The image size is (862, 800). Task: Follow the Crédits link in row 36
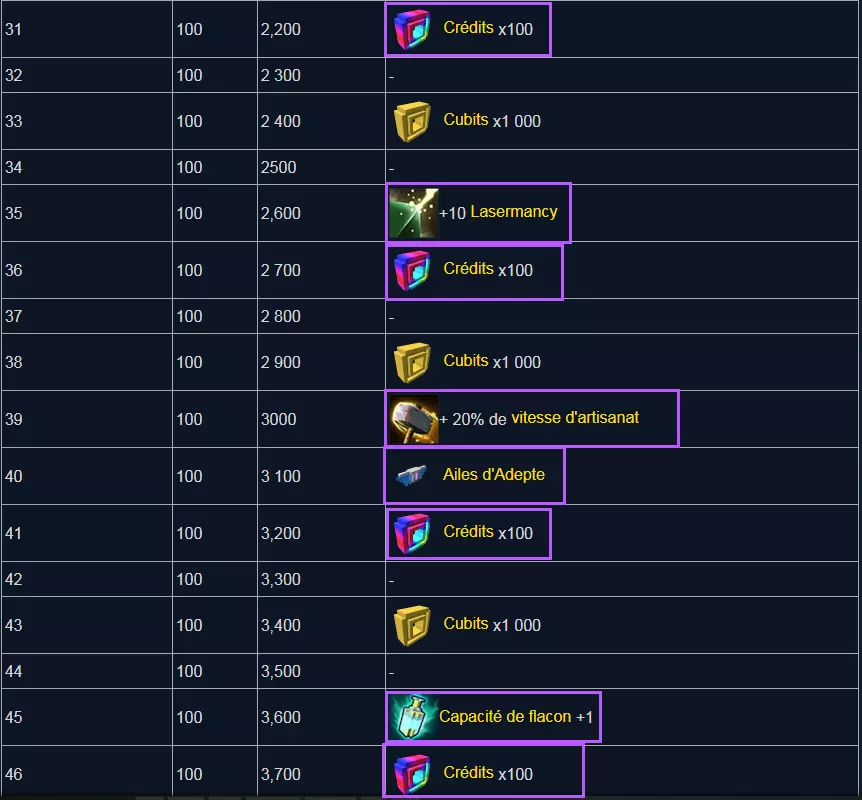pyautogui.click(x=468, y=269)
